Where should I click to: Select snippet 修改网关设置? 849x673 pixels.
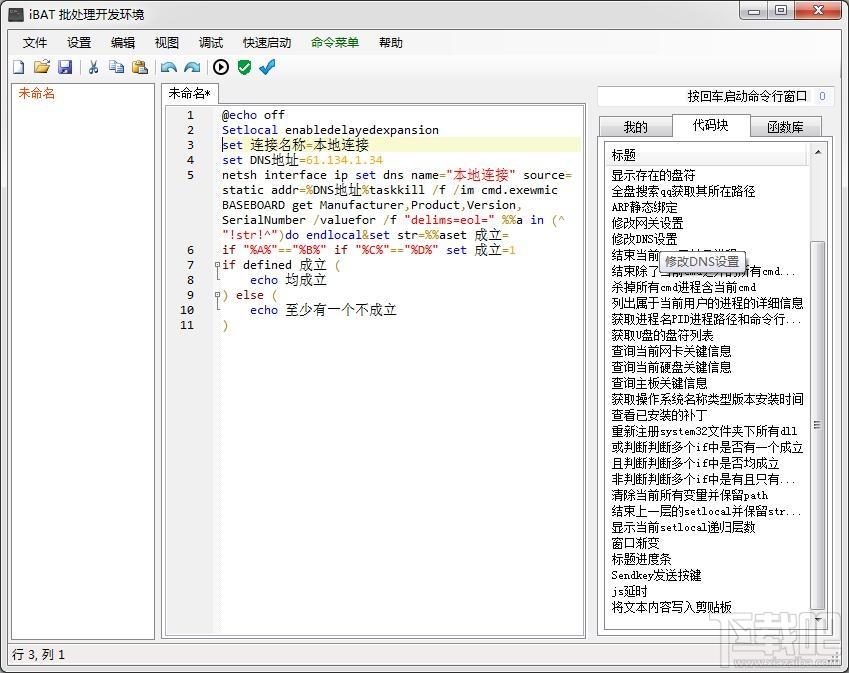click(647, 223)
